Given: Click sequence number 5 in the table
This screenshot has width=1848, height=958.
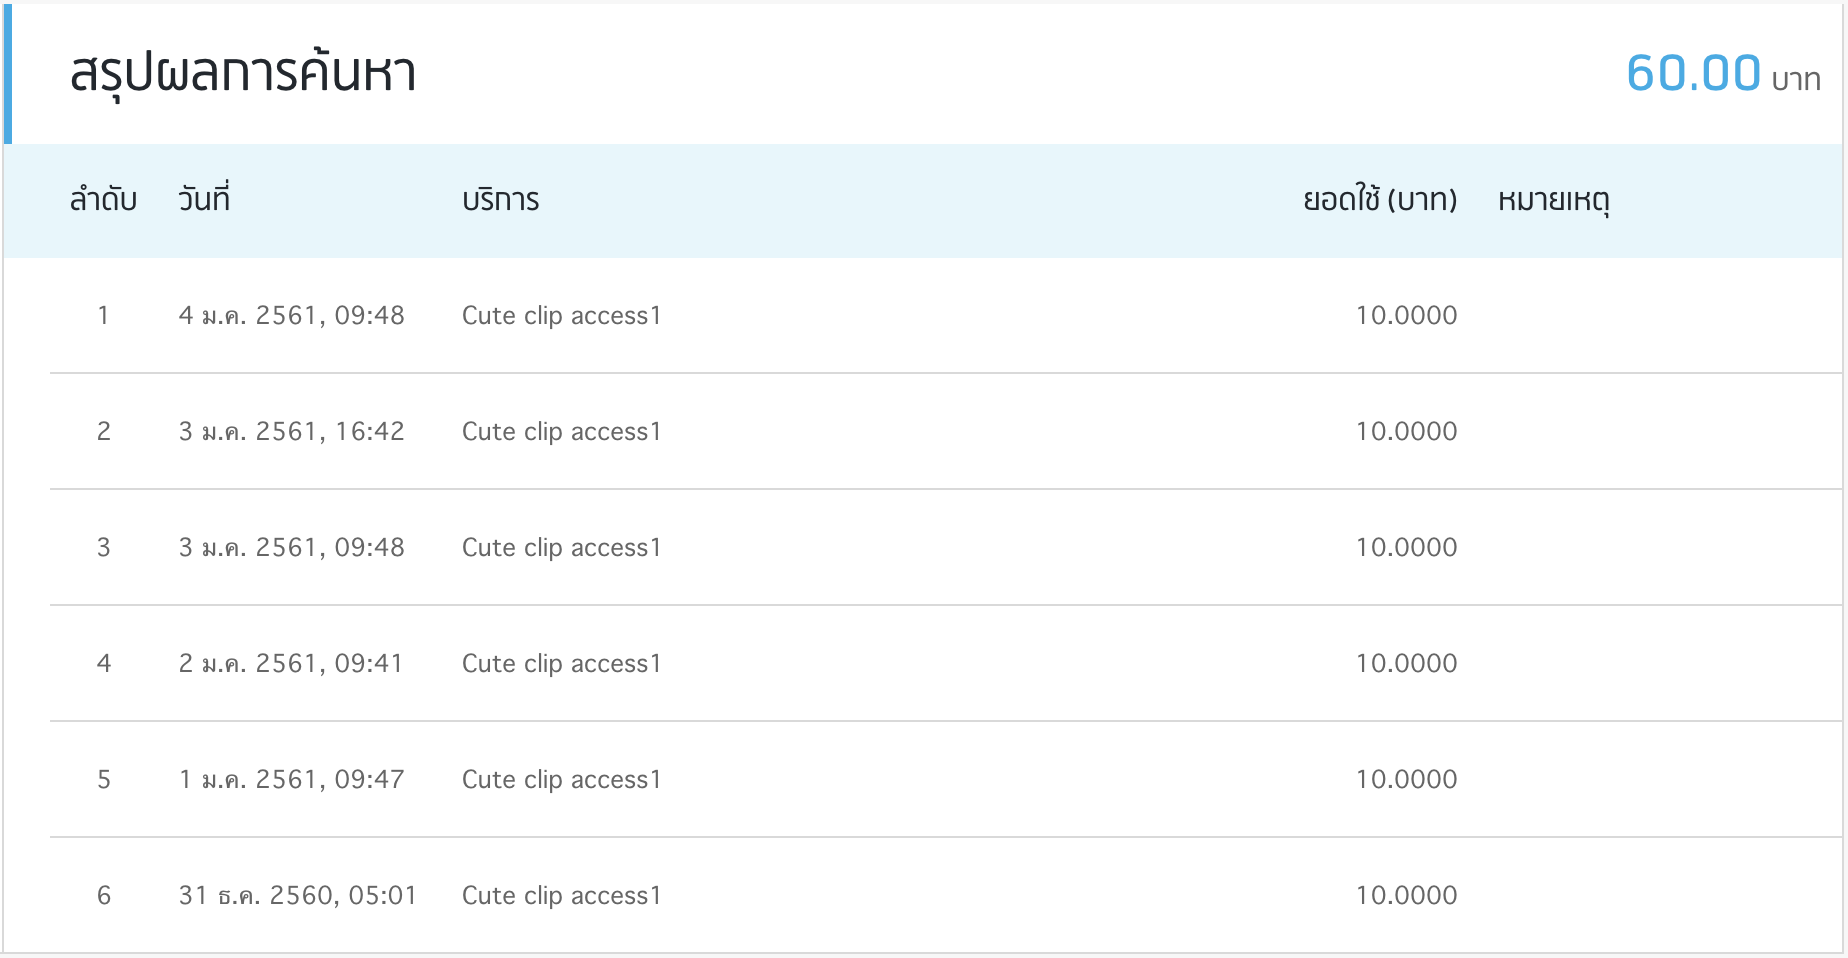Looking at the screenshot, I should click(104, 780).
